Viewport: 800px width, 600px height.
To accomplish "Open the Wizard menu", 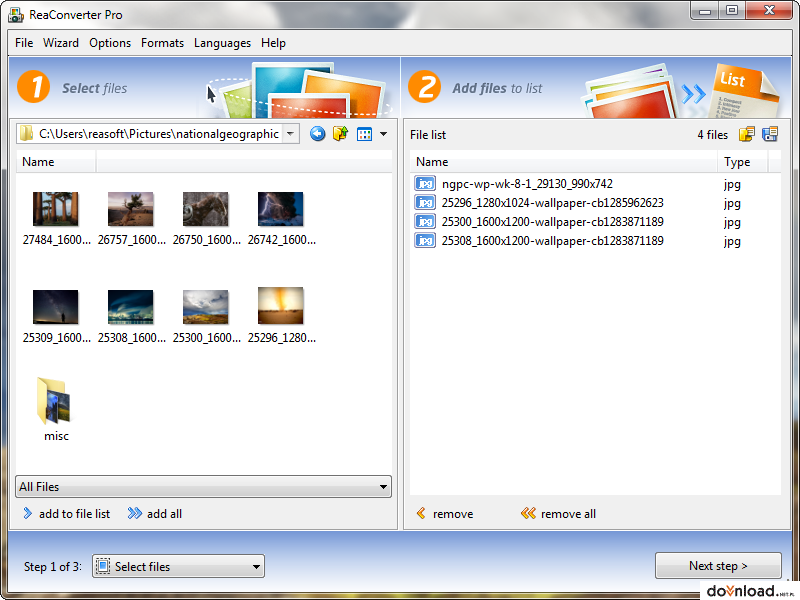I will click(x=61, y=43).
